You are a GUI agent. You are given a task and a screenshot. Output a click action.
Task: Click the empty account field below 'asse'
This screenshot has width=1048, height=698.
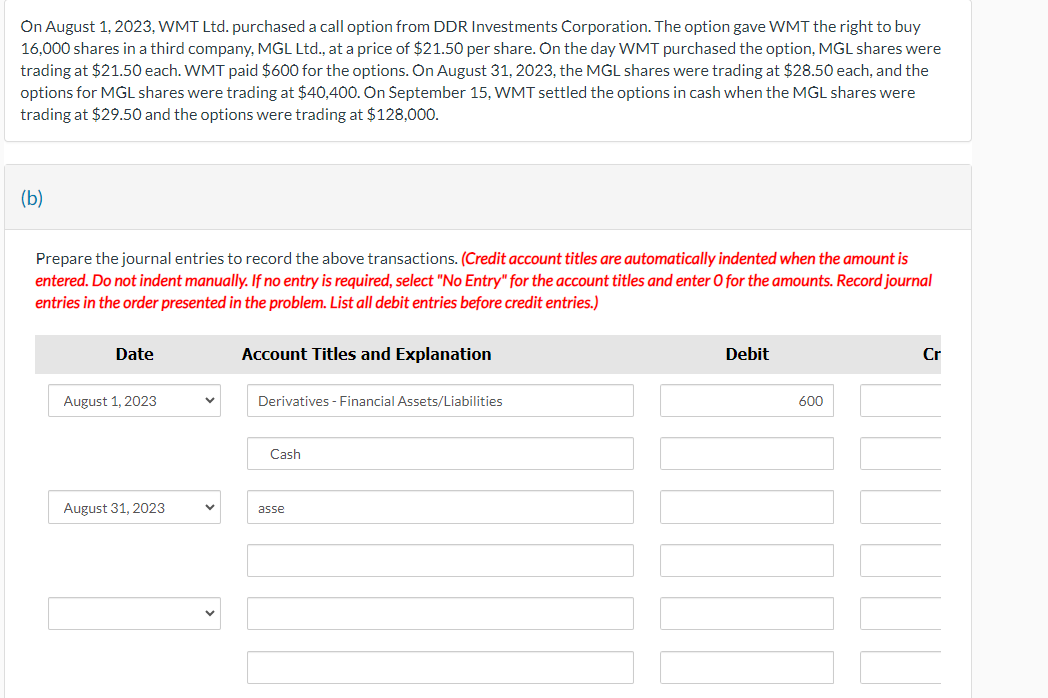(440, 560)
